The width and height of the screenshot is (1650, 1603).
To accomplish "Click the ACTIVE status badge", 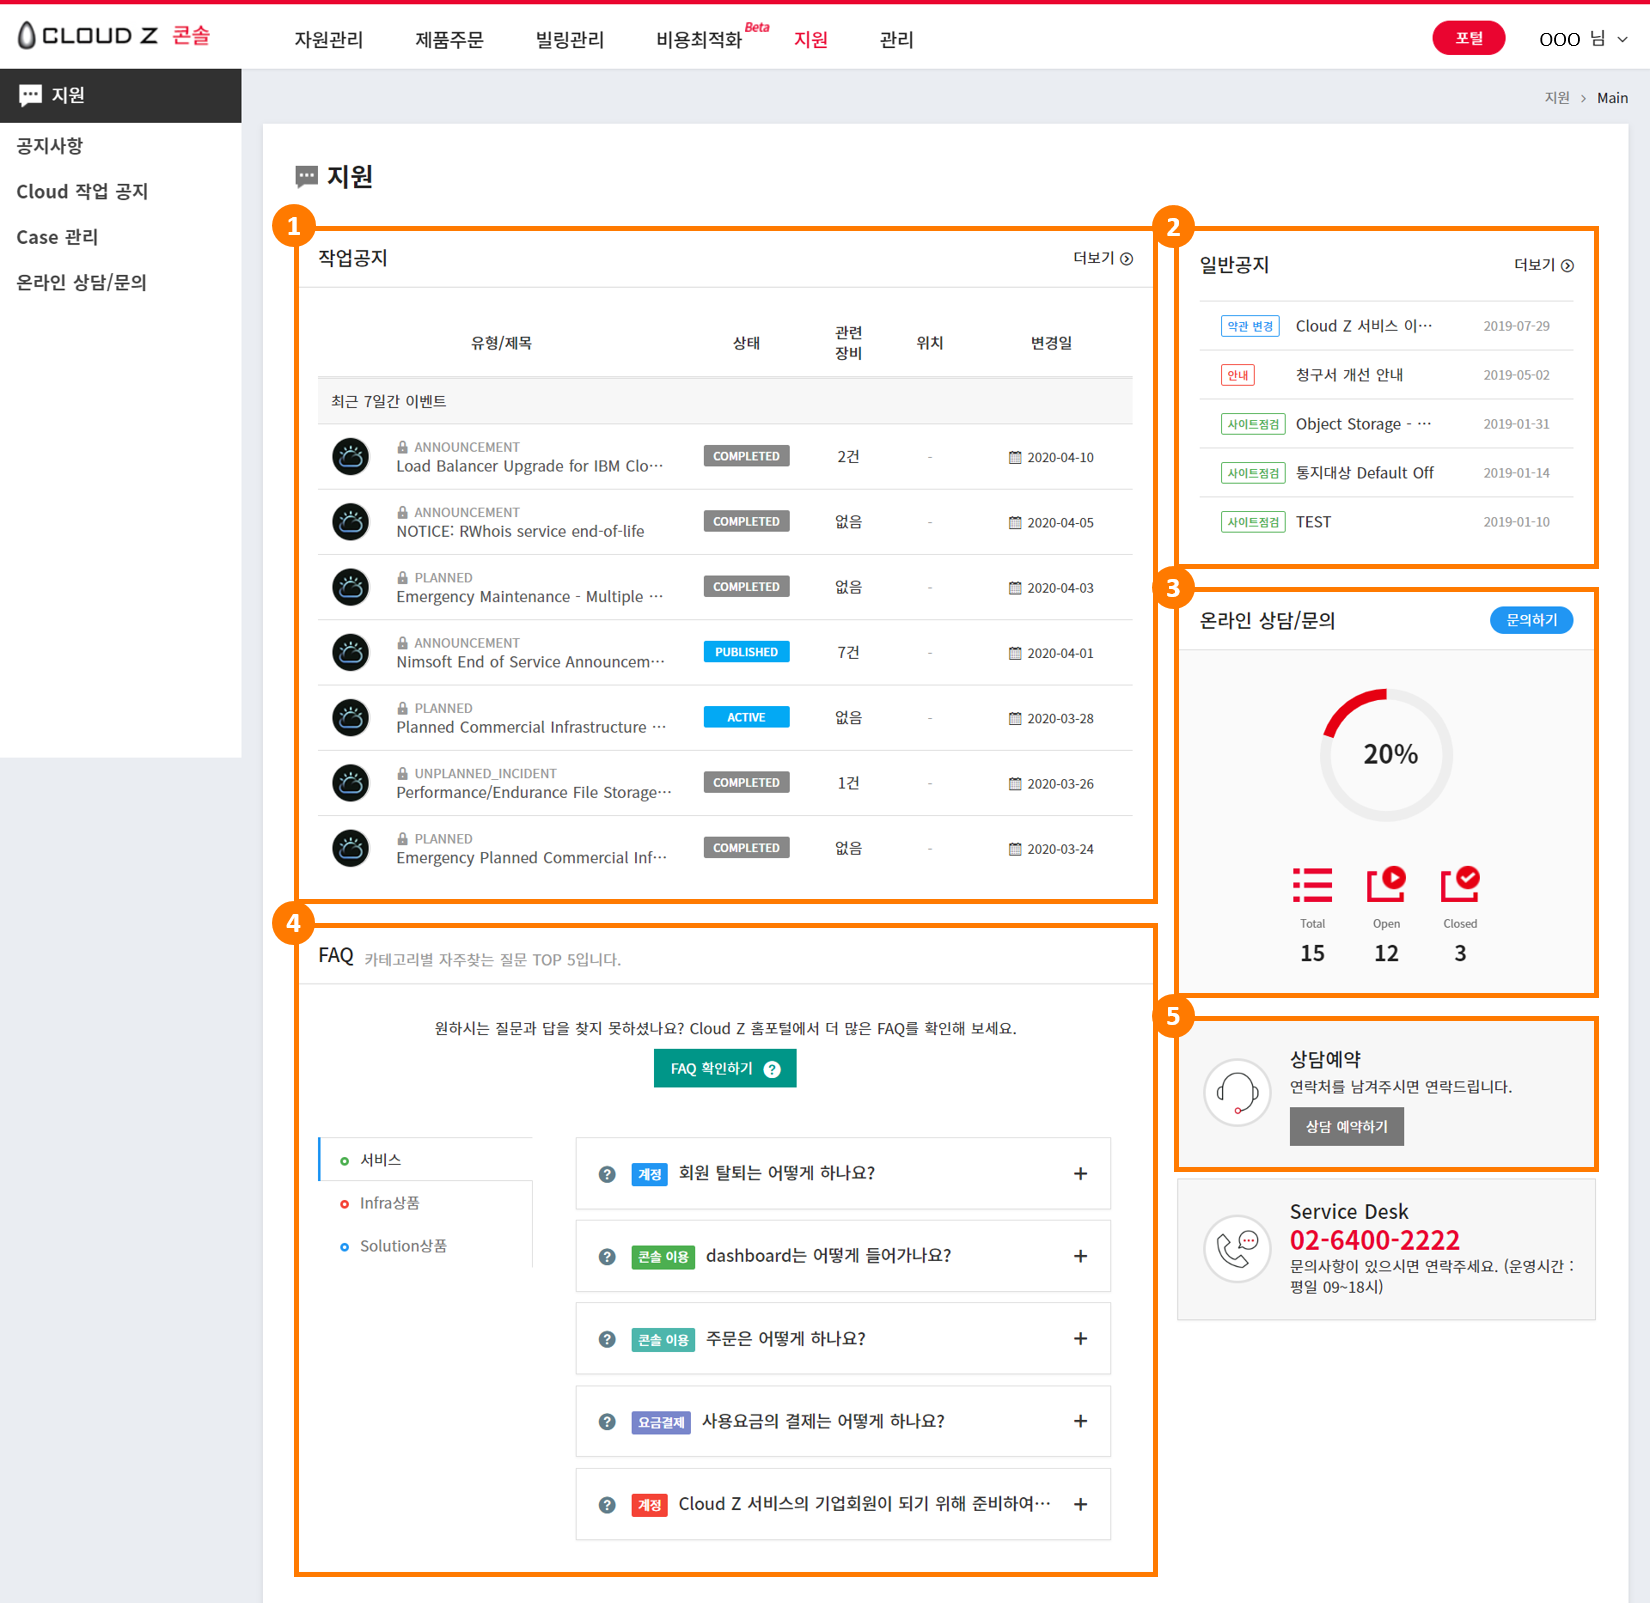I will coord(746,717).
